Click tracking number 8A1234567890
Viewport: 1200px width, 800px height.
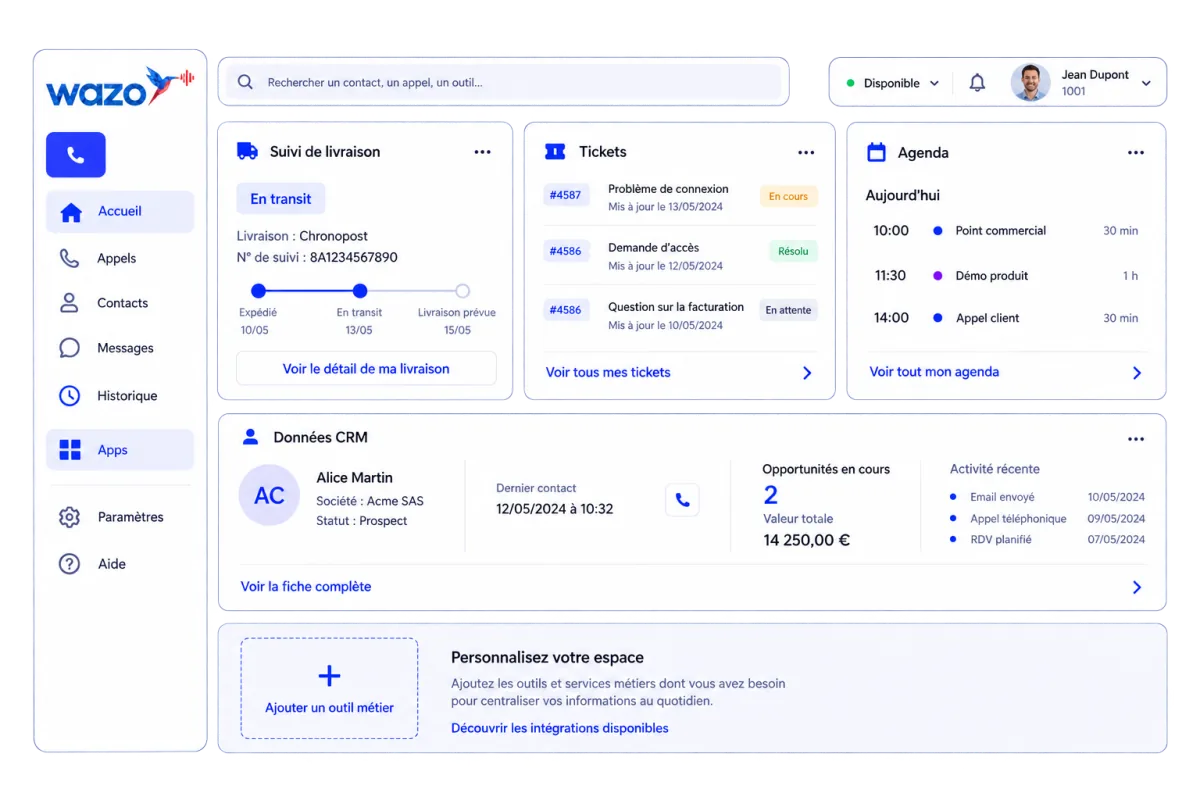(x=353, y=257)
